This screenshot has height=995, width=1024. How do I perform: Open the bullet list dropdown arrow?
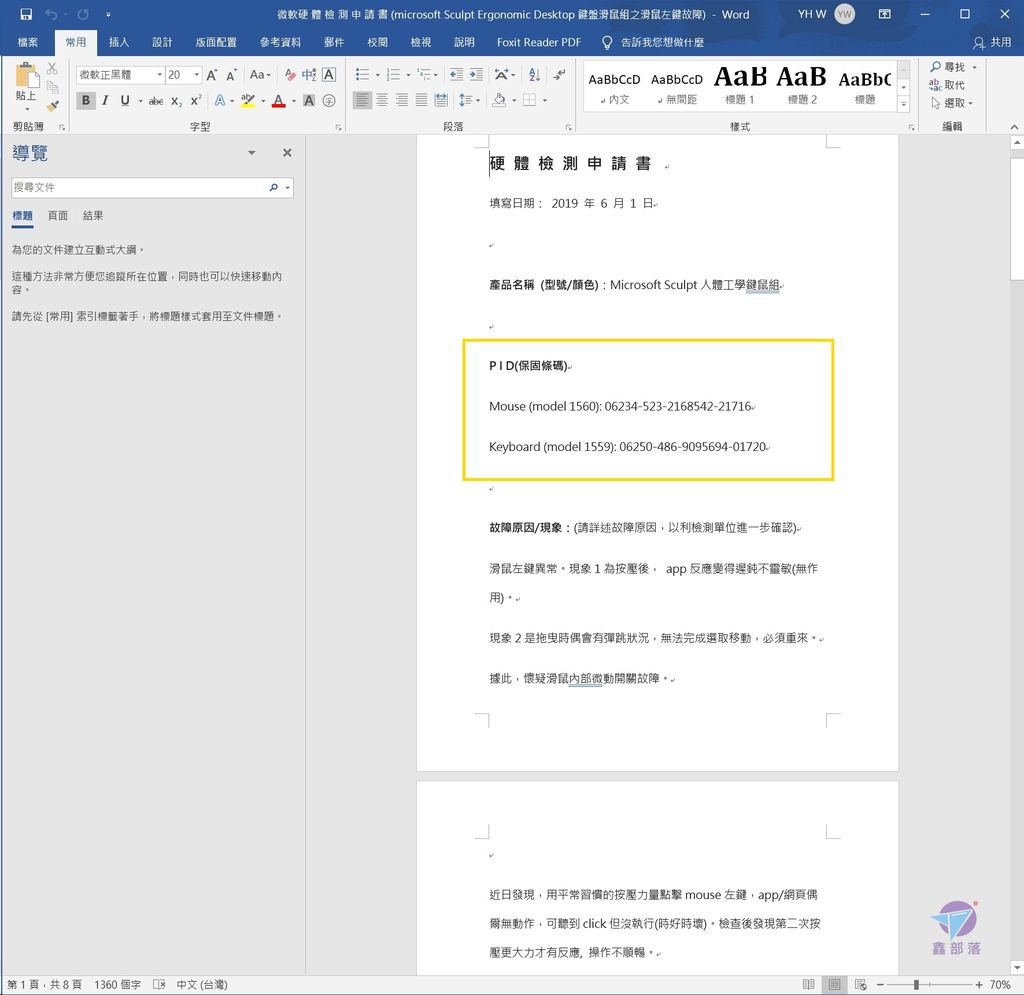(x=377, y=75)
